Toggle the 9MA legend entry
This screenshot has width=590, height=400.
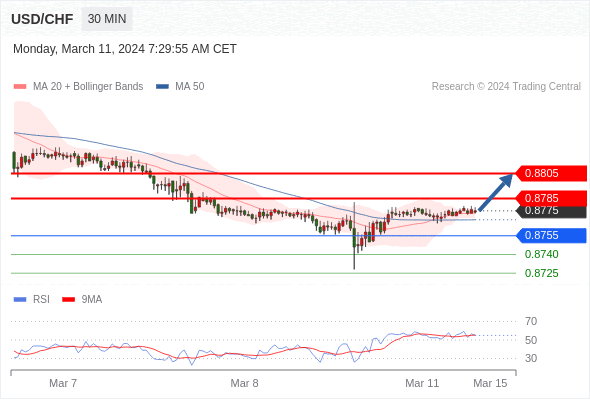tap(82, 300)
